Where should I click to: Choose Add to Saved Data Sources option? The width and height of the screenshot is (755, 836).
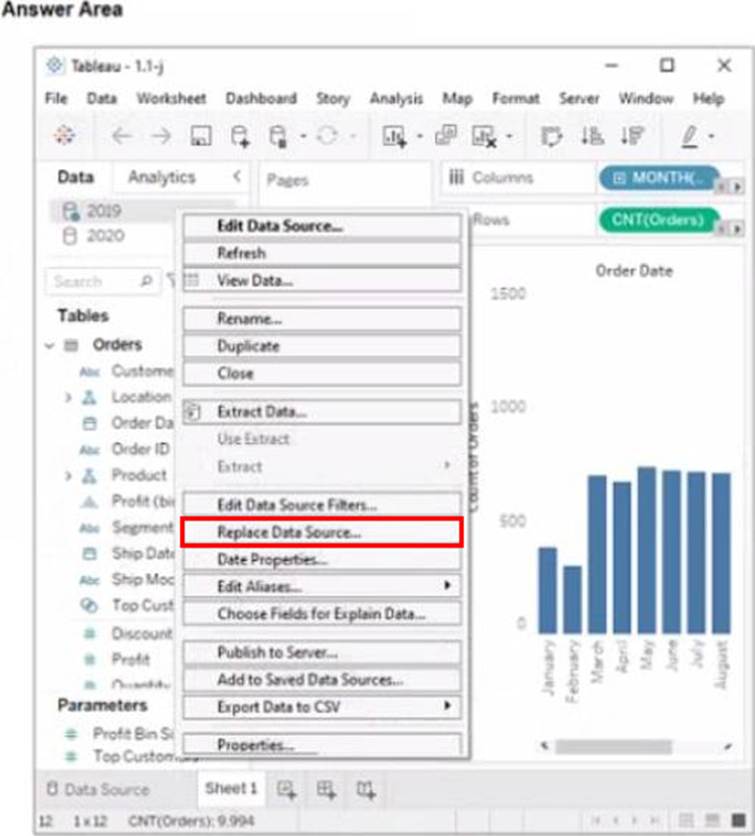[322, 679]
